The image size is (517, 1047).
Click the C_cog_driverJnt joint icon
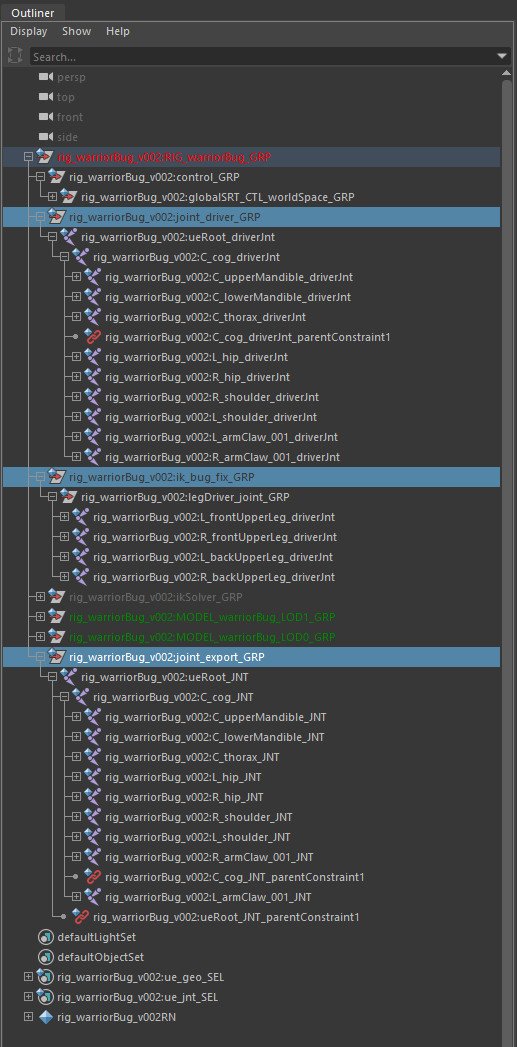tap(80, 257)
